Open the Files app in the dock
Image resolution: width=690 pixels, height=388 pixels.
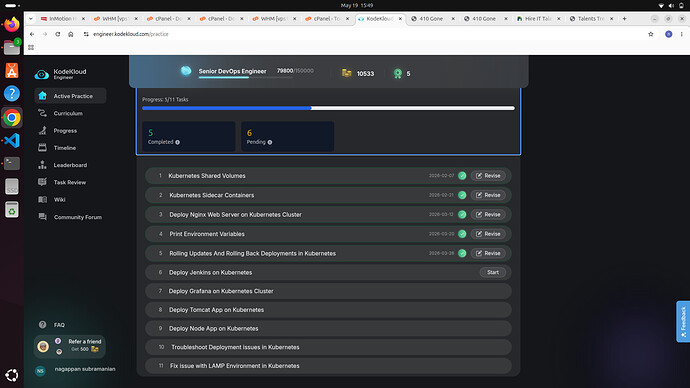[12, 47]
